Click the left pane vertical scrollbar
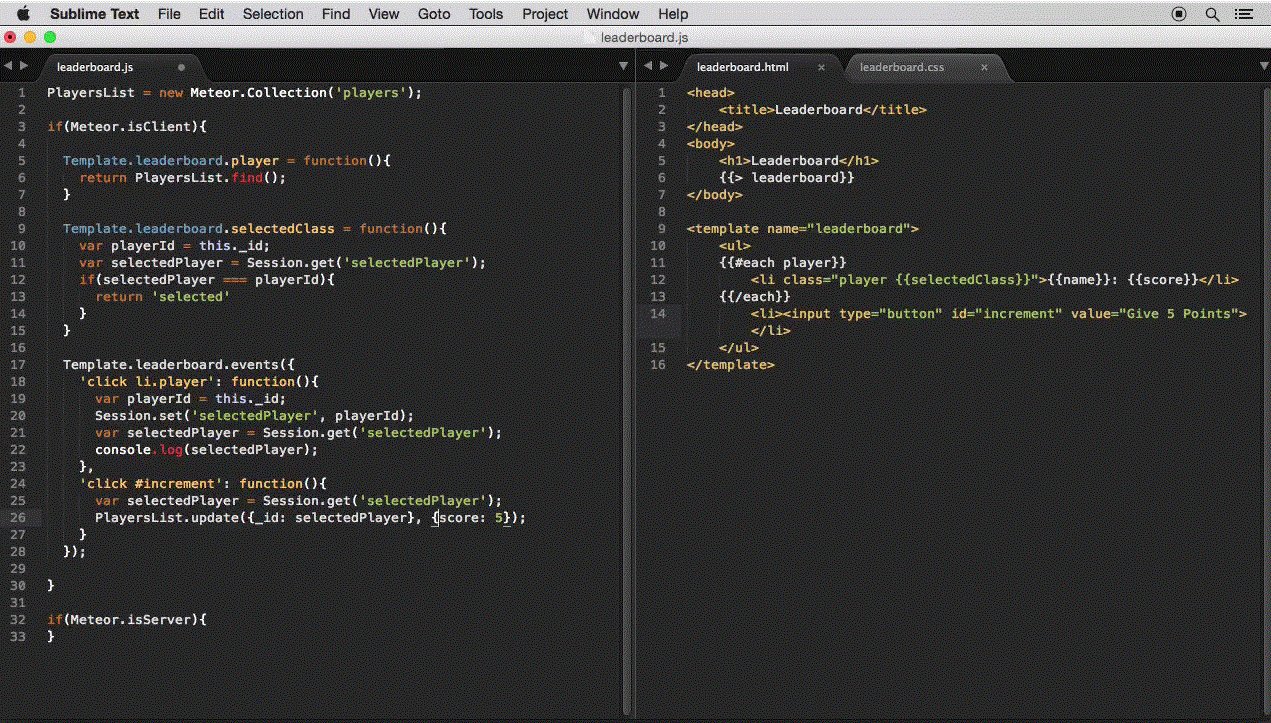The width and height of the screenshot is (1271, 723). point(628,400)
